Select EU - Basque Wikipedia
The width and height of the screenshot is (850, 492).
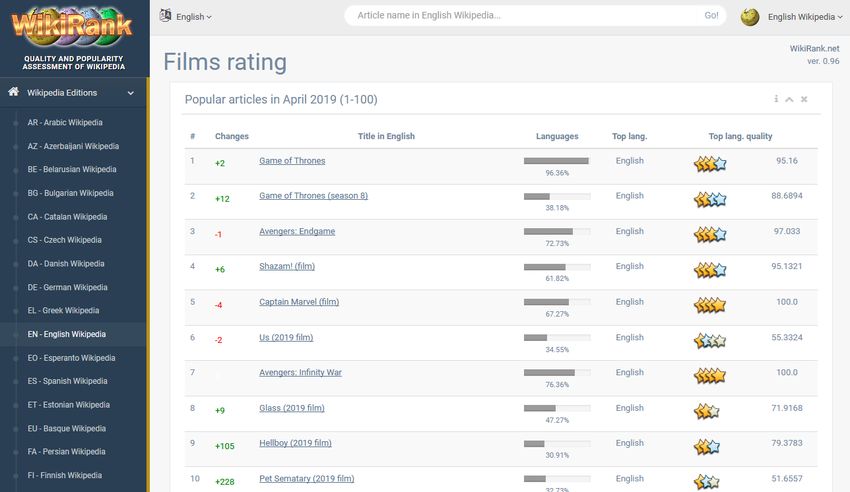67,429
